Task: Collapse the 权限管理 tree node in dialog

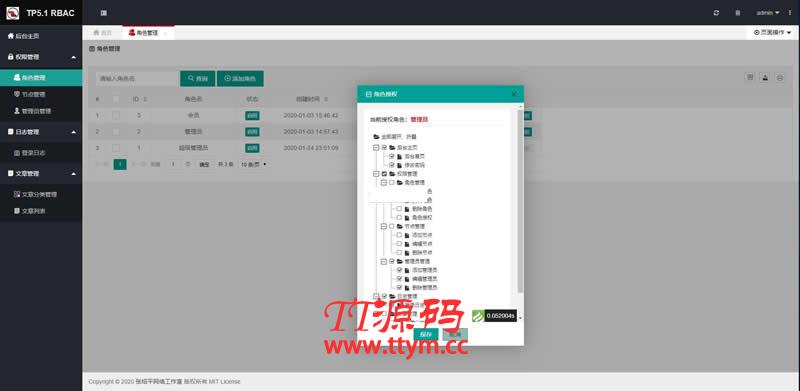Action: click(x=376, y=174)
